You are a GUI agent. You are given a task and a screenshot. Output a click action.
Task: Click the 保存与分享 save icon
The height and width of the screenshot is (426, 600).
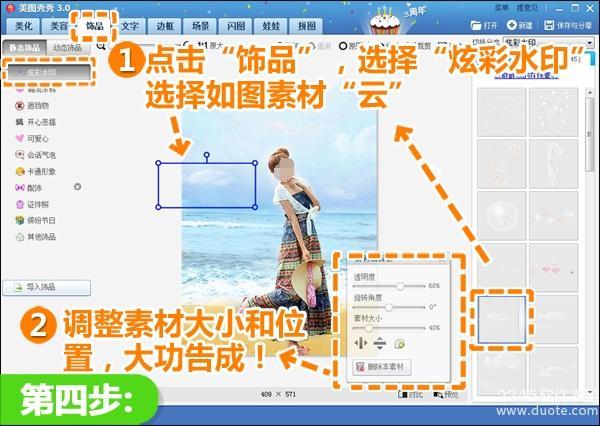click(x=547, y=23)
